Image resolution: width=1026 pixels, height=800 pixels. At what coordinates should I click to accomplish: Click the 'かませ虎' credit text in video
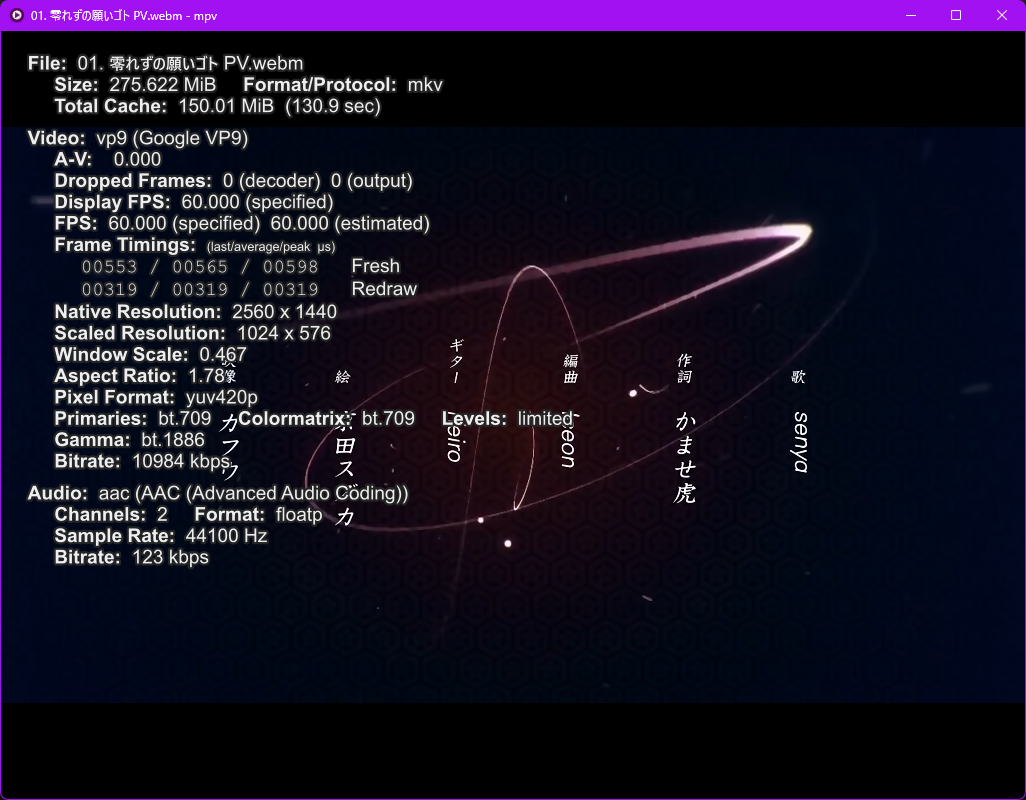click(x=684, y=458)
